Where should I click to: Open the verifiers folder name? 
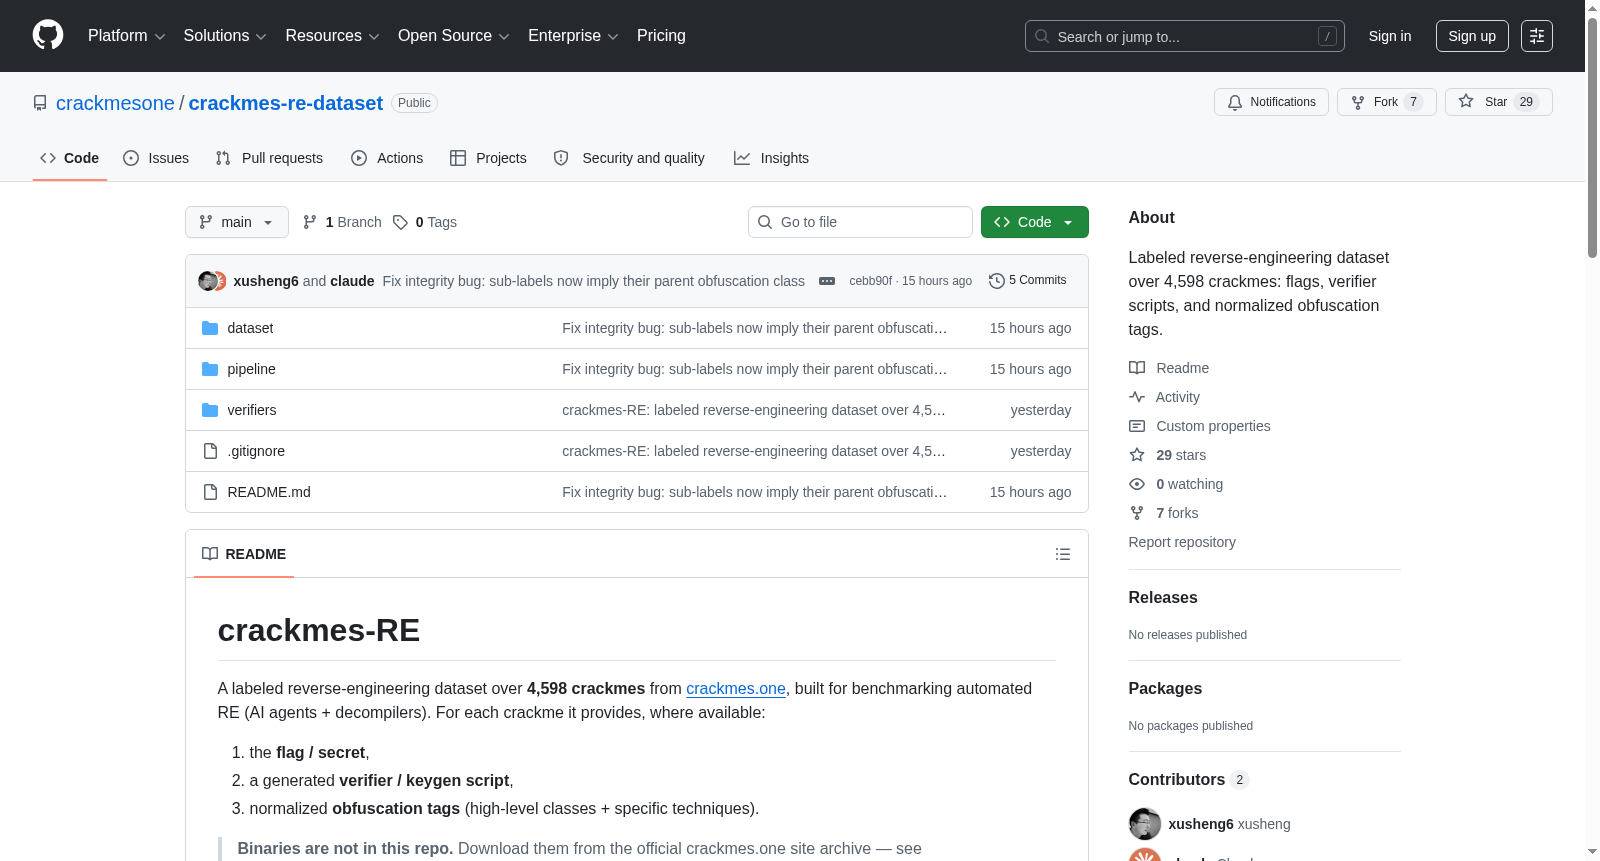[252, 410]
